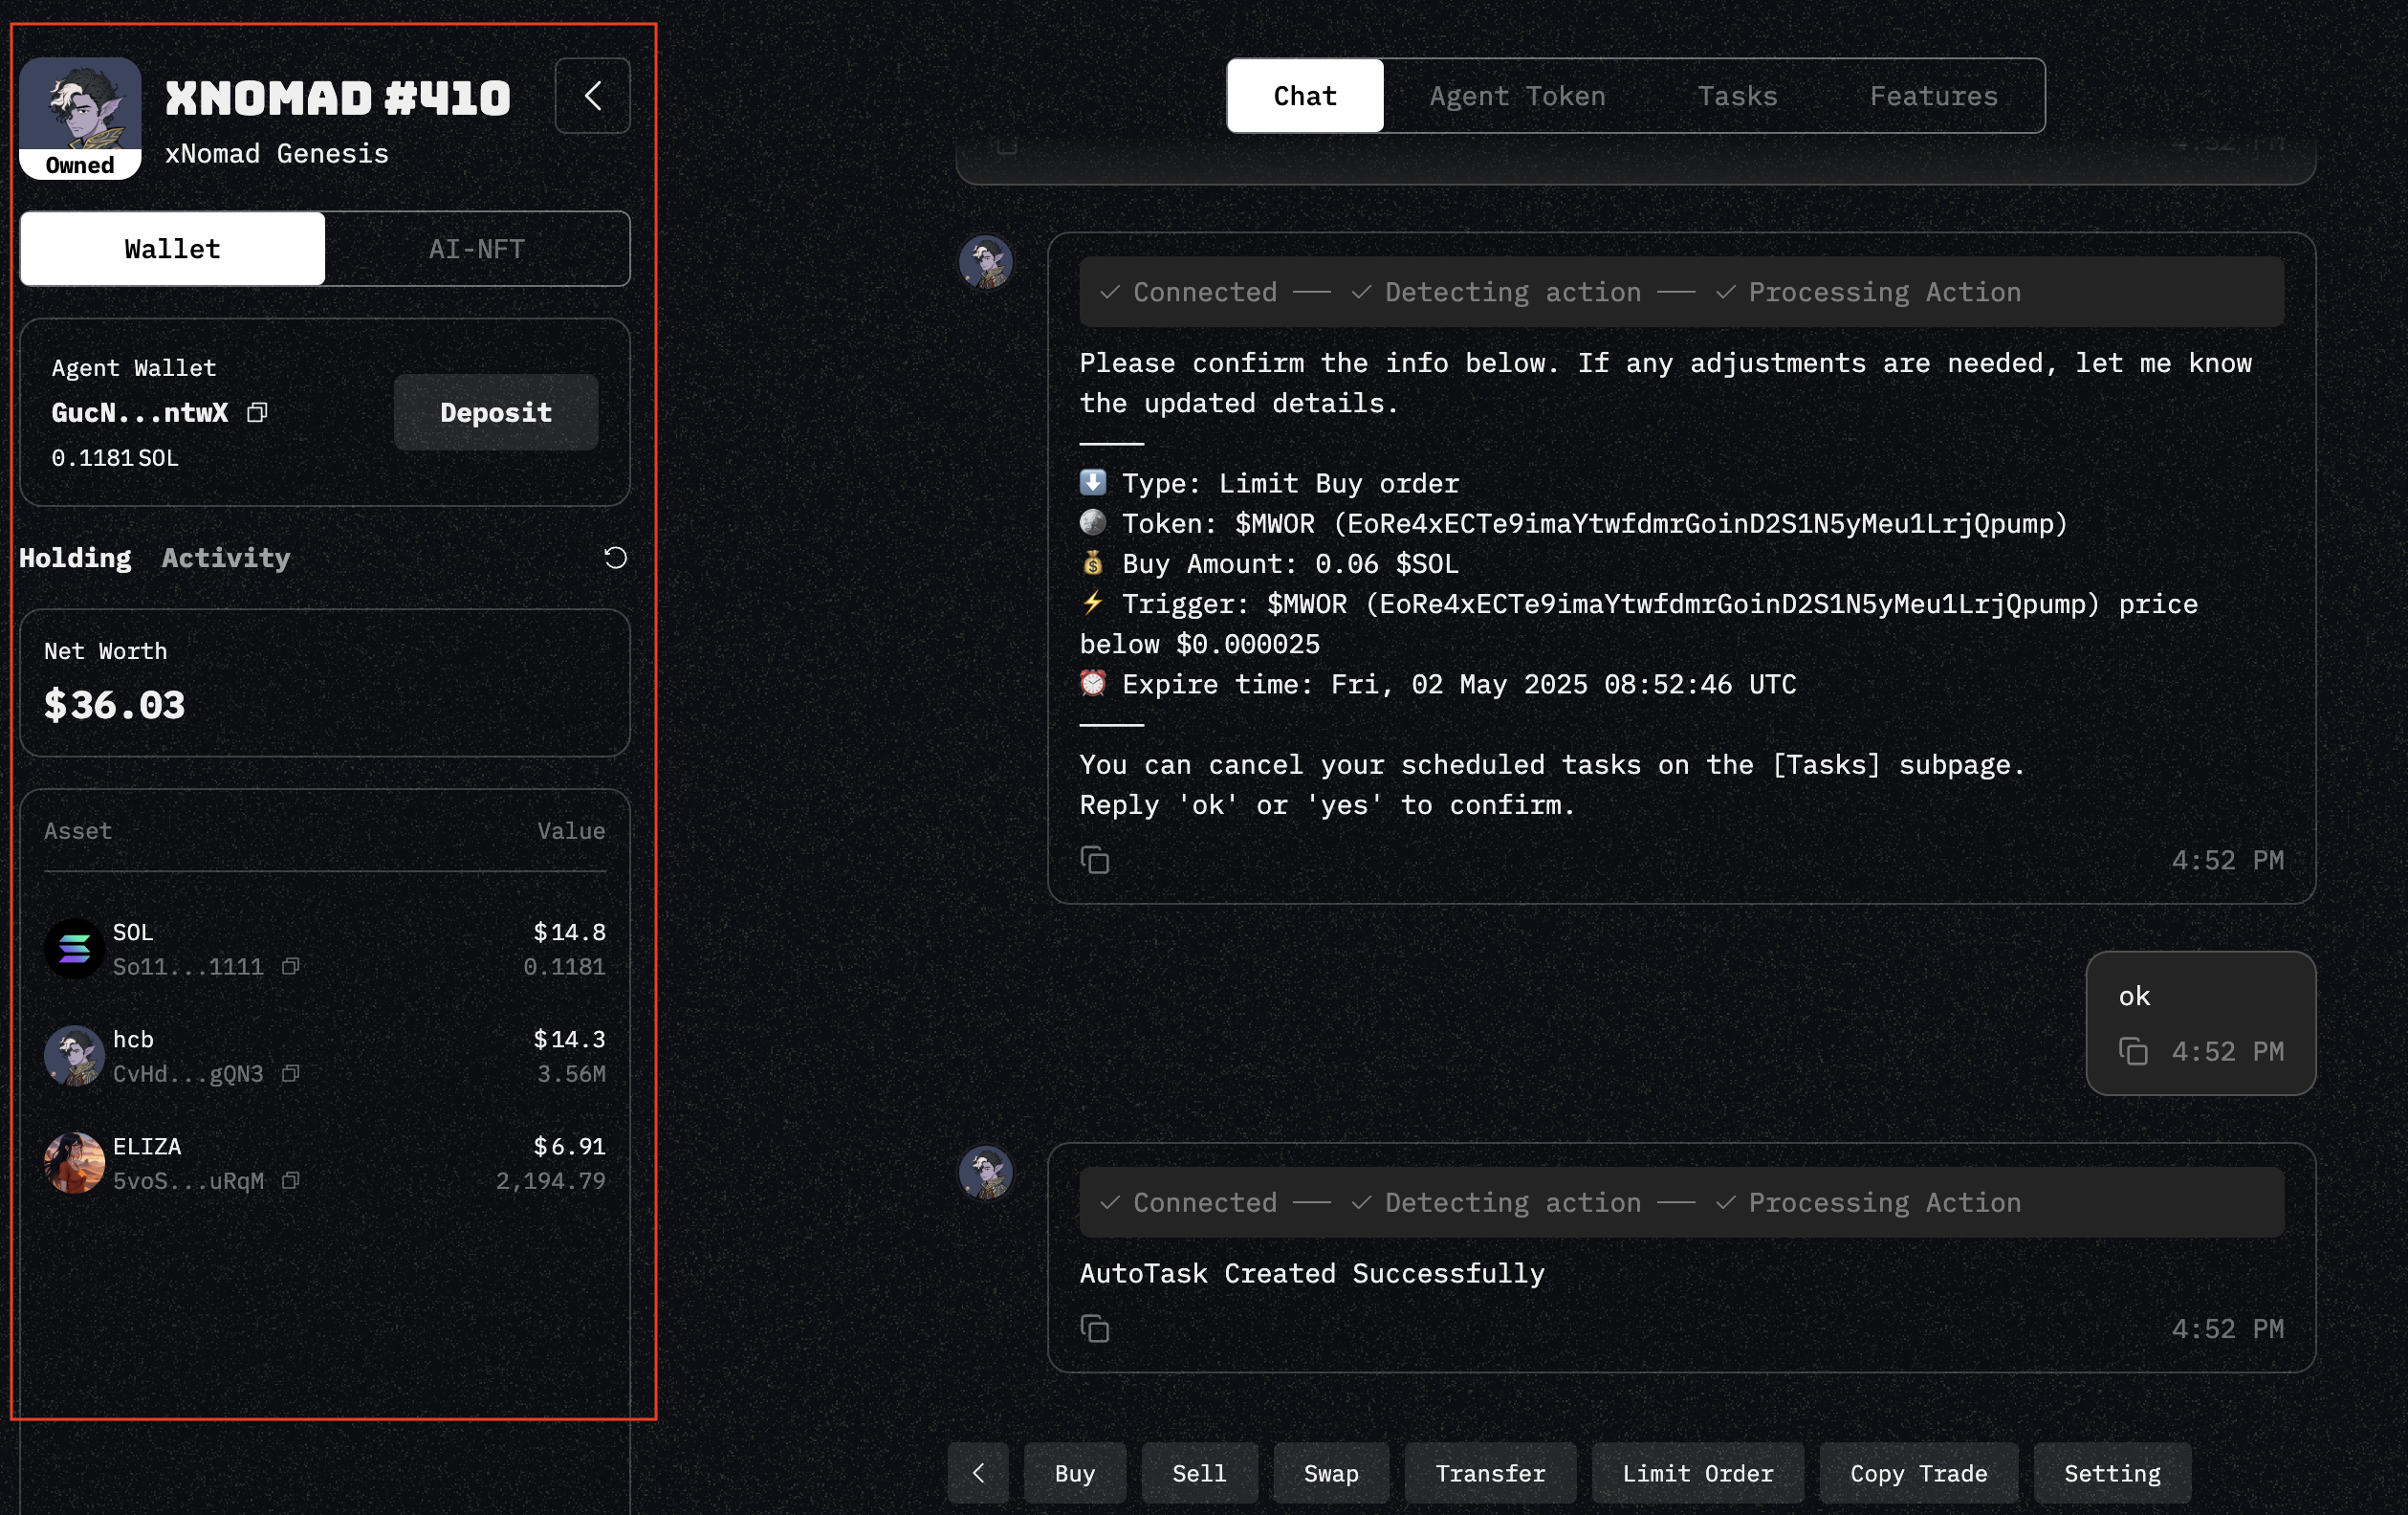The image size is (2408, 1515).
Task: Open the Agent Token tab
Action: [x=1516, y=96]
